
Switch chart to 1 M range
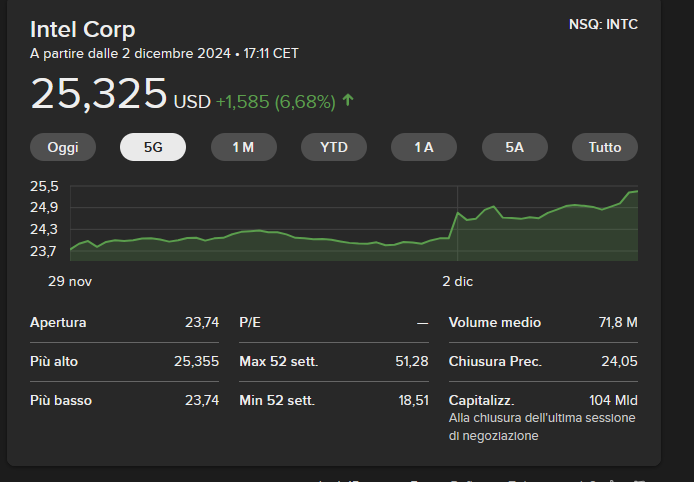243,147
